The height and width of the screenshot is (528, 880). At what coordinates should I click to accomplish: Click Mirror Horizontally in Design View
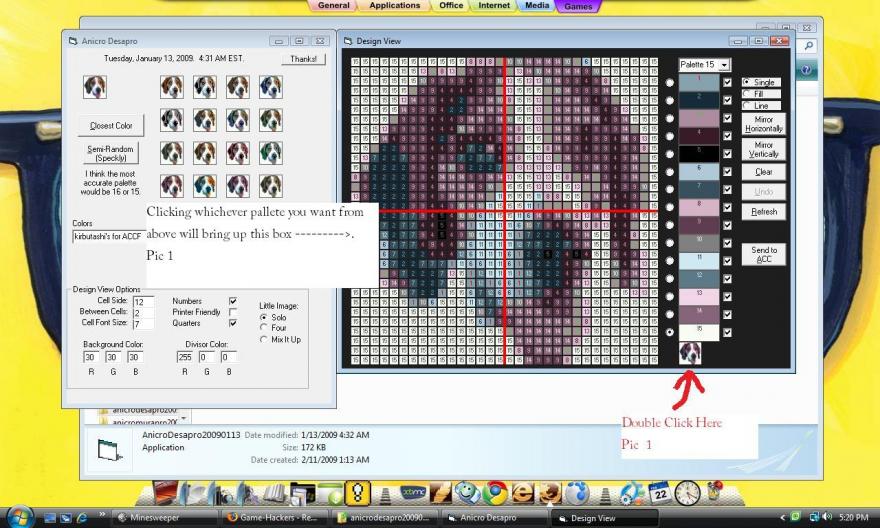[763, 123]
